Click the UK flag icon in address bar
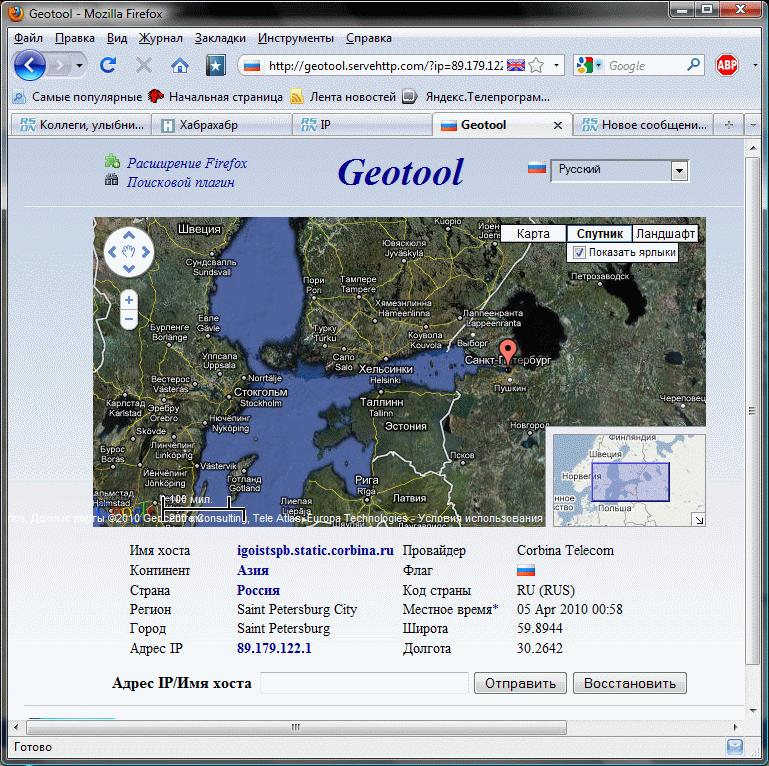Viewport: 769px width, 766px height. click(x=515, y=65)
